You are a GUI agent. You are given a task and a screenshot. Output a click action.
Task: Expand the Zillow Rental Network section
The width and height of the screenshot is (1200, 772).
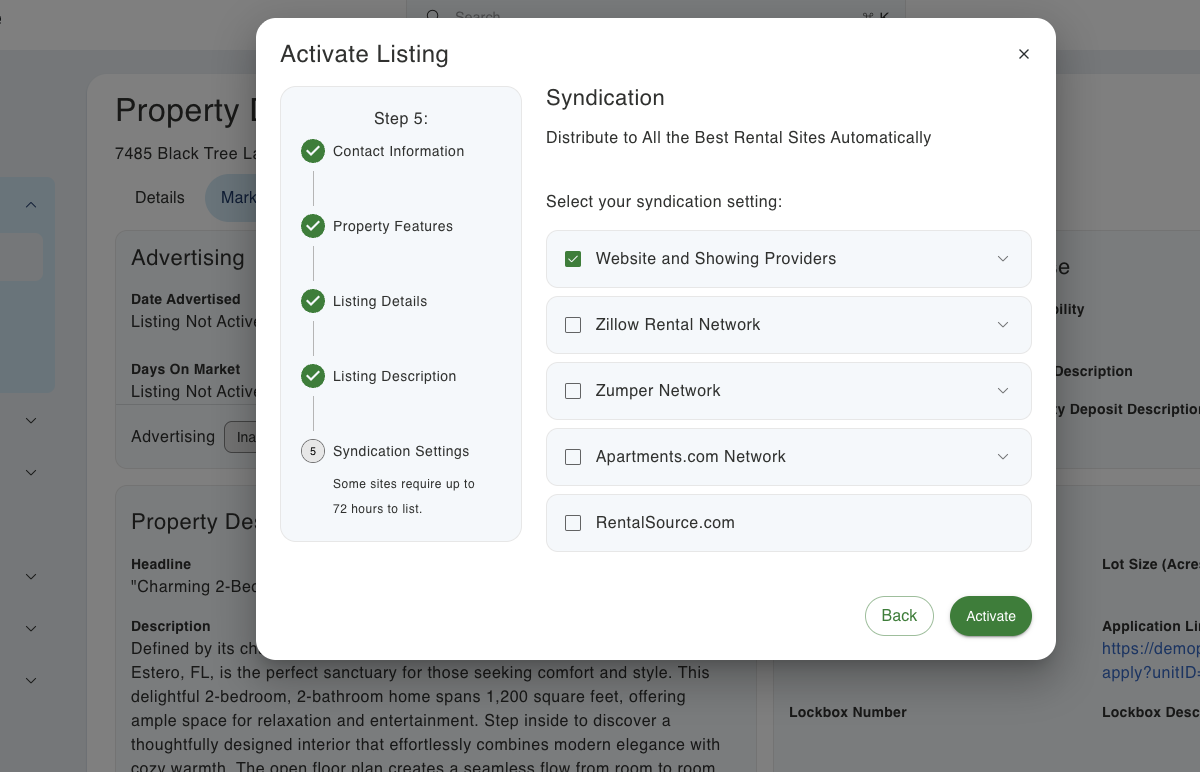click(x=1003, y=325)
